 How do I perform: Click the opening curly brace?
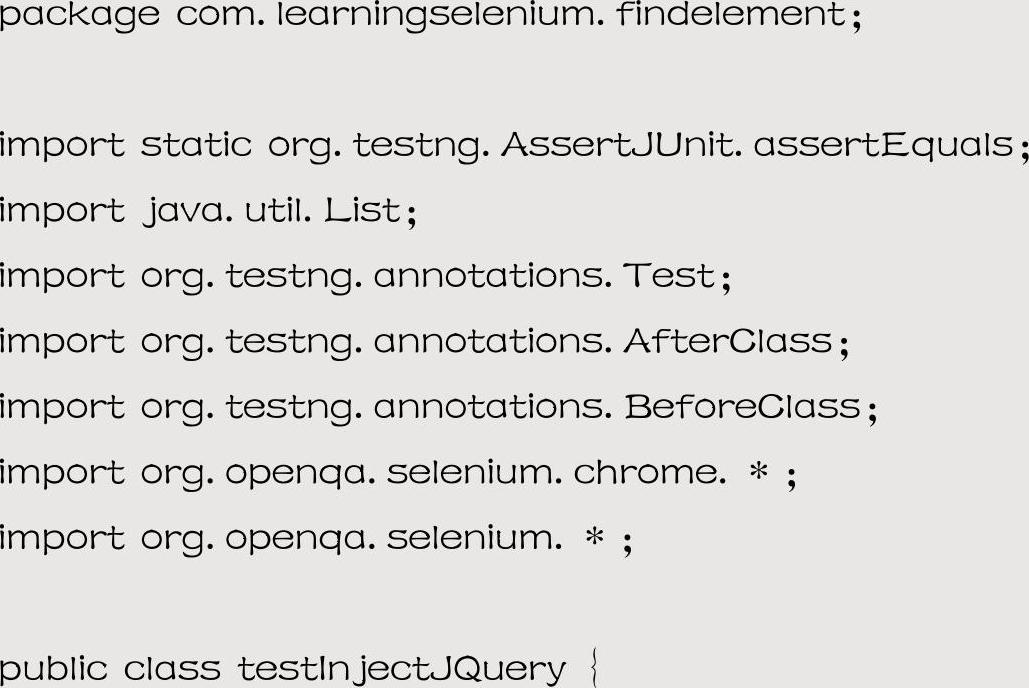click(593, 668)
